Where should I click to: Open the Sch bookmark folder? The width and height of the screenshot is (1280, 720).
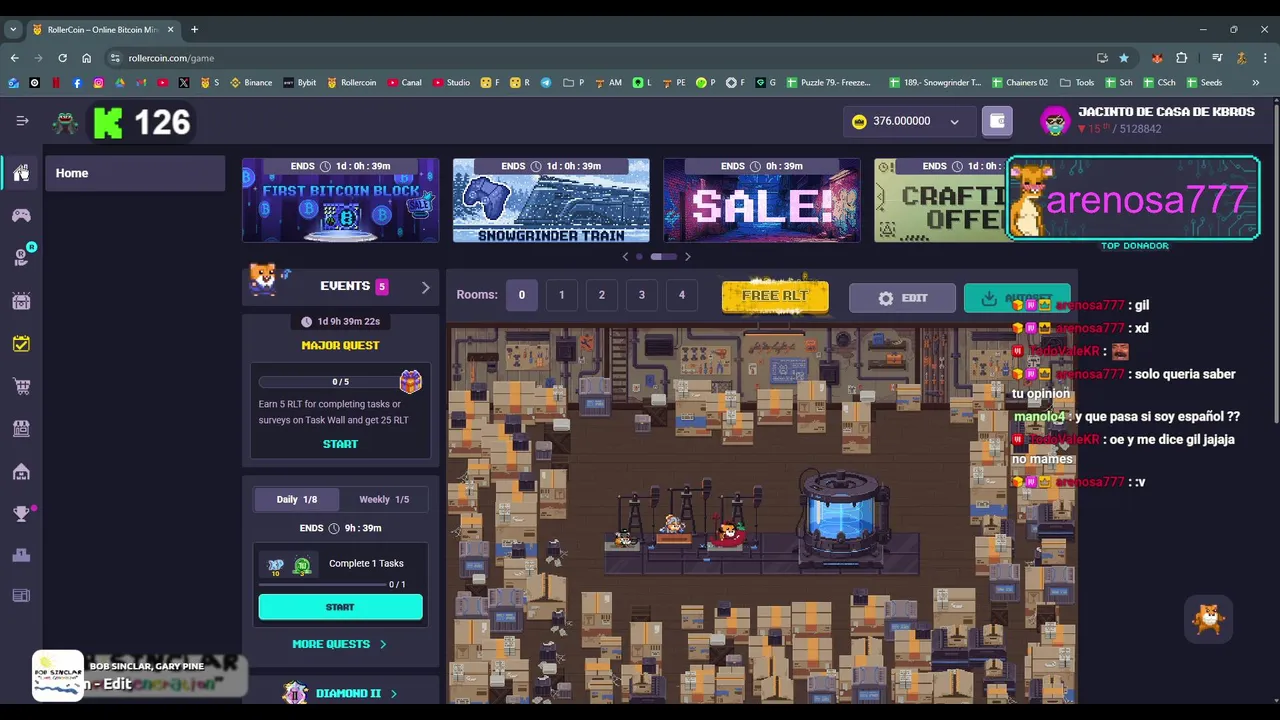click(1118, 82)
